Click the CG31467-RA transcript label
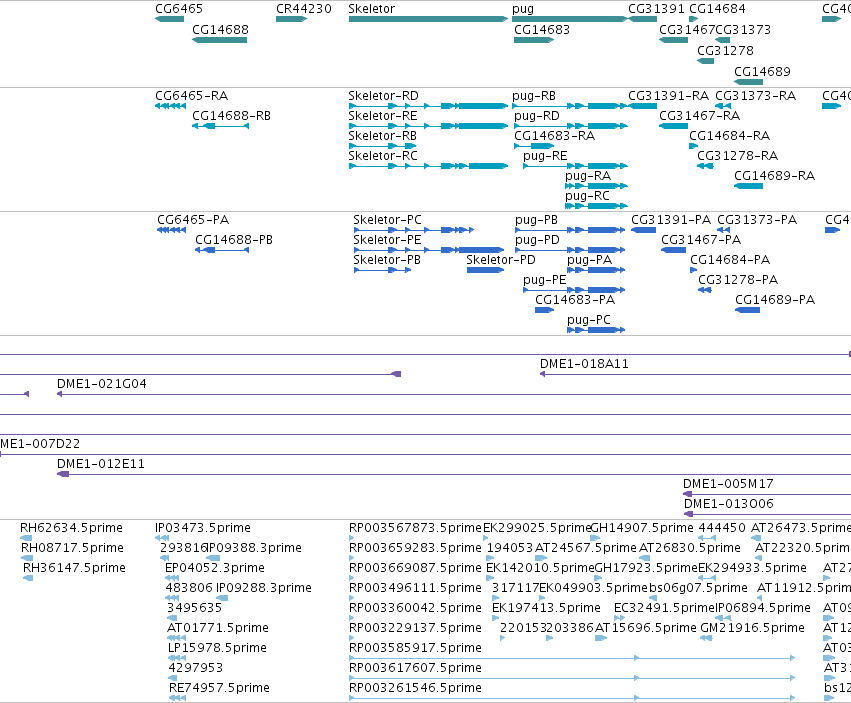The height and width of the screenshot is (703, 851). click(700, 116)
